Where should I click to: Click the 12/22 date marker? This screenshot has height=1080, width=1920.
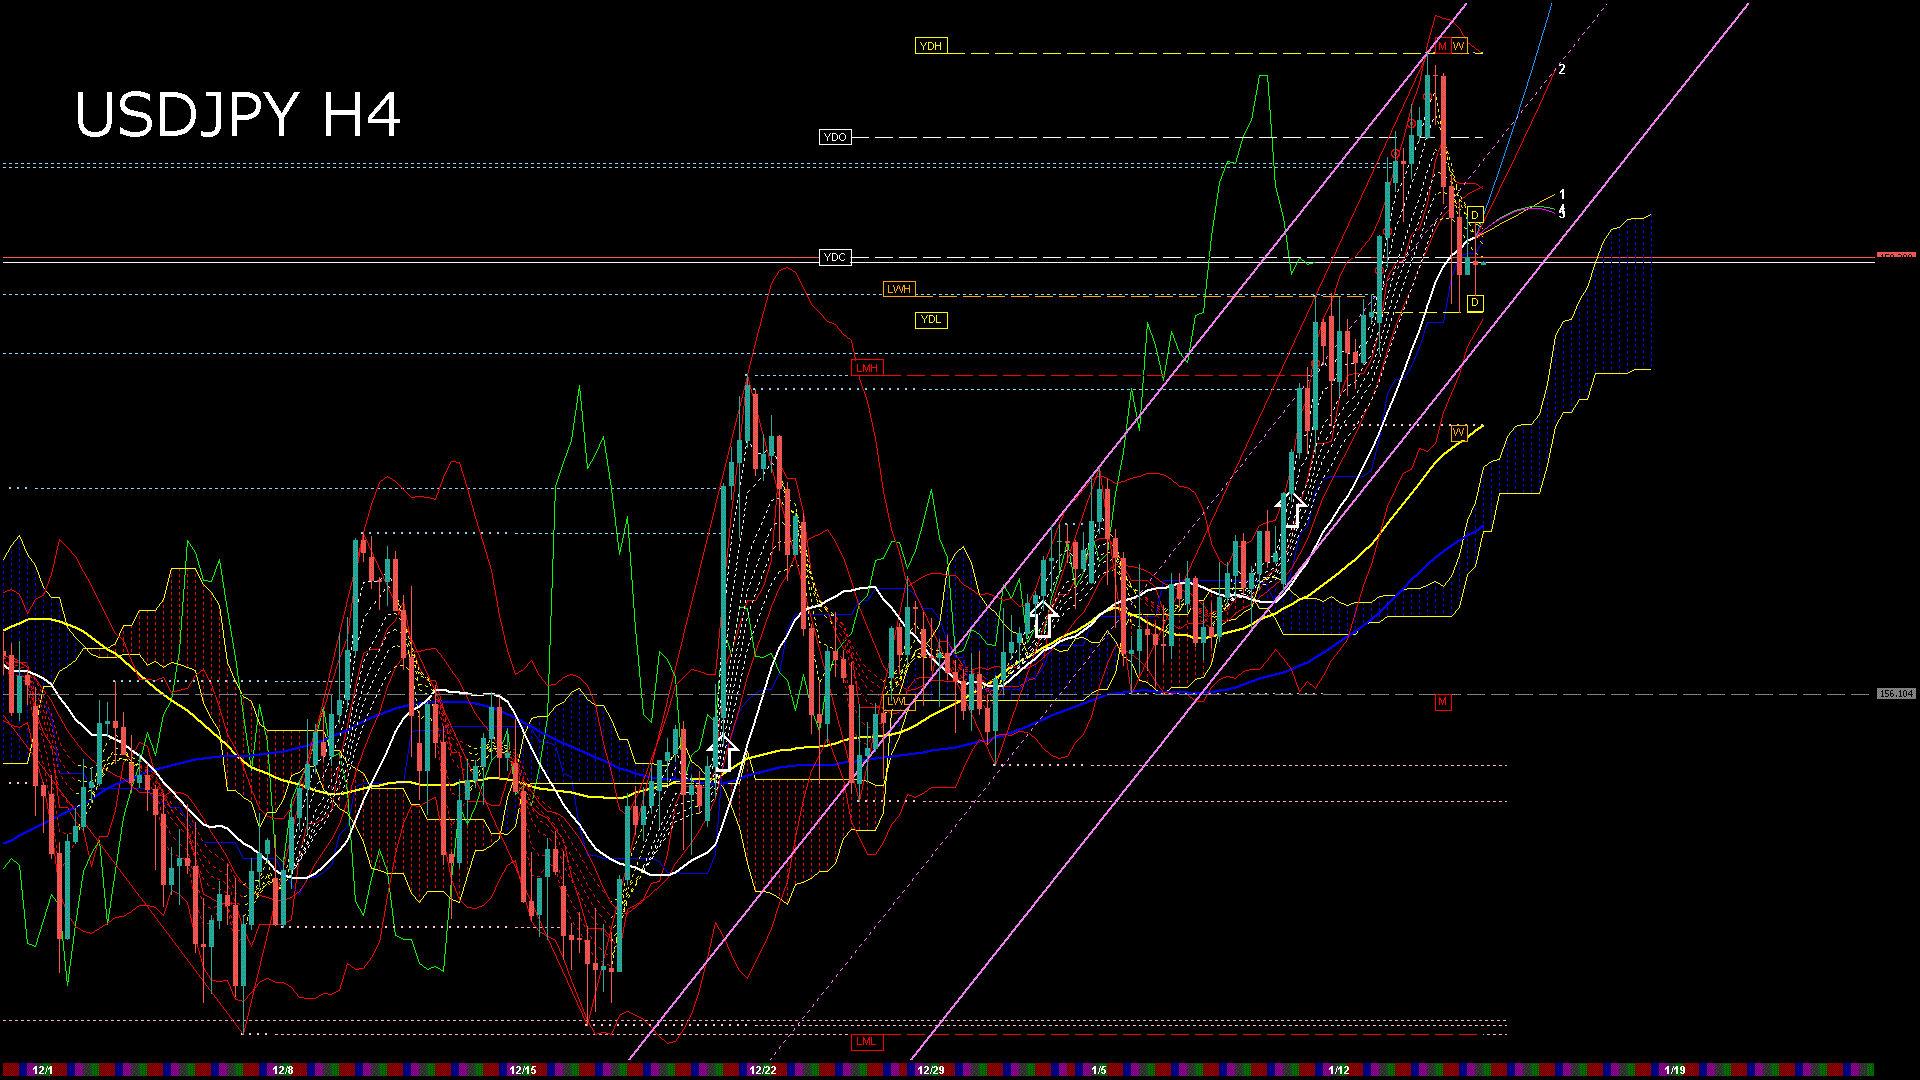tap(763, 1070)
